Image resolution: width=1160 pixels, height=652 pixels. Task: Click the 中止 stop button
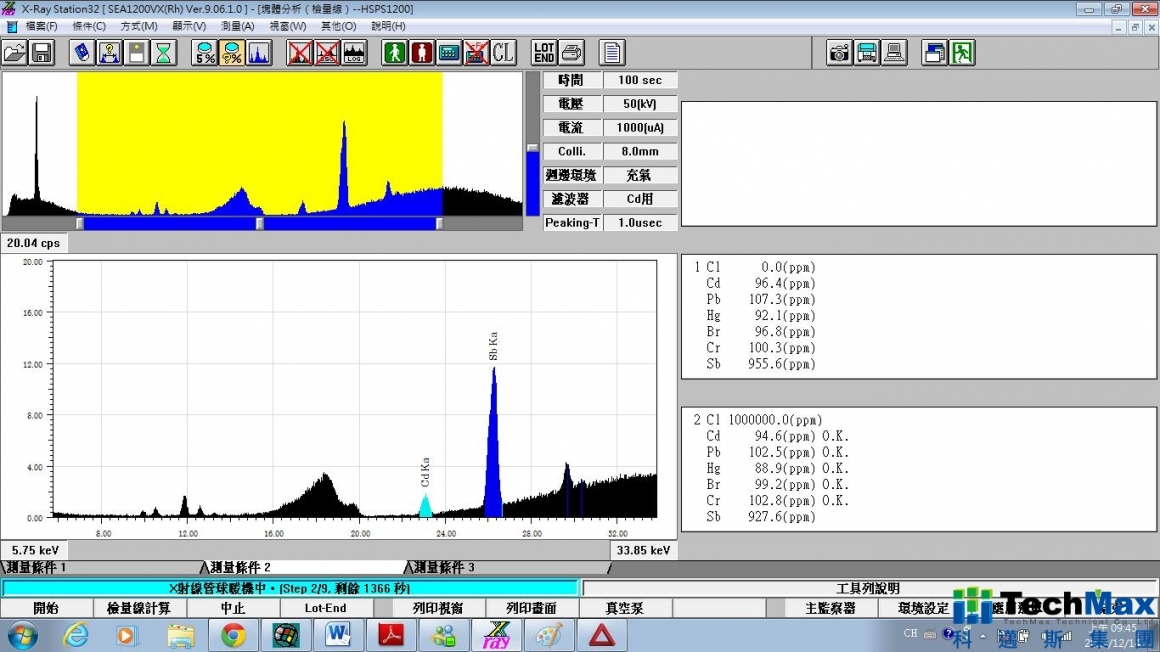[233, 608]
